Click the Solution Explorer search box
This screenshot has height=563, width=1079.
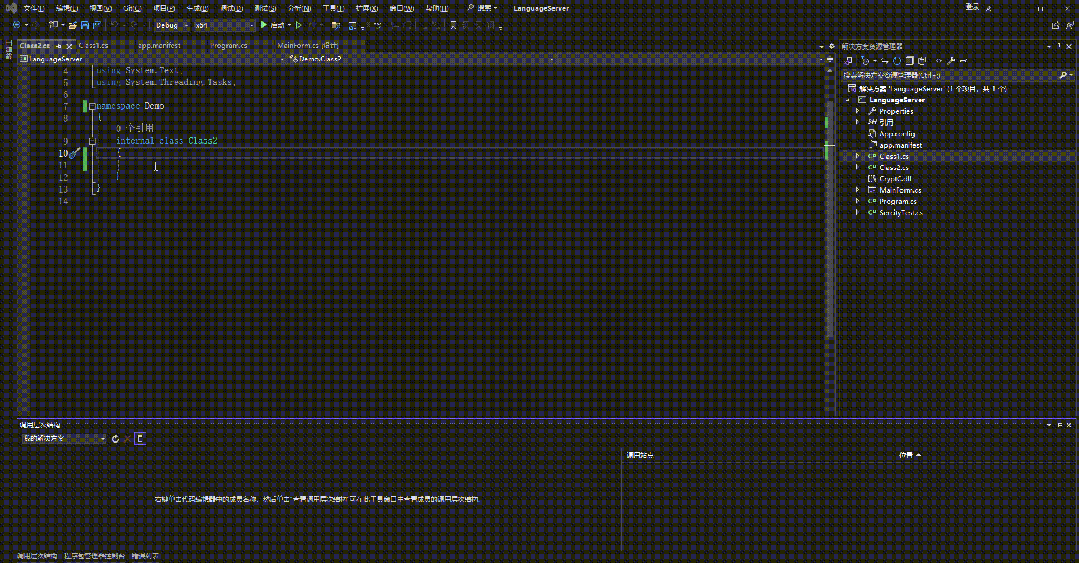tap(951, 74)
